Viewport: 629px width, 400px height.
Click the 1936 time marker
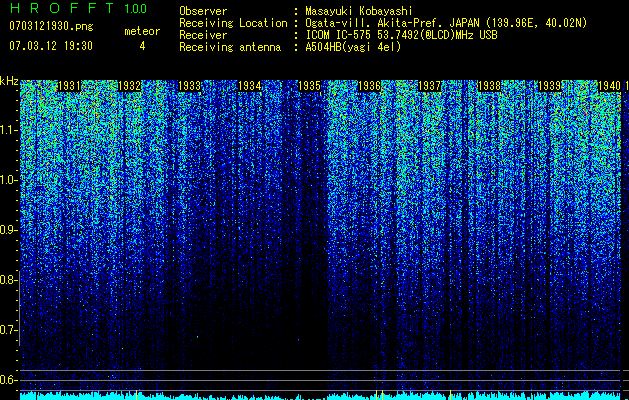click(369, 86)
